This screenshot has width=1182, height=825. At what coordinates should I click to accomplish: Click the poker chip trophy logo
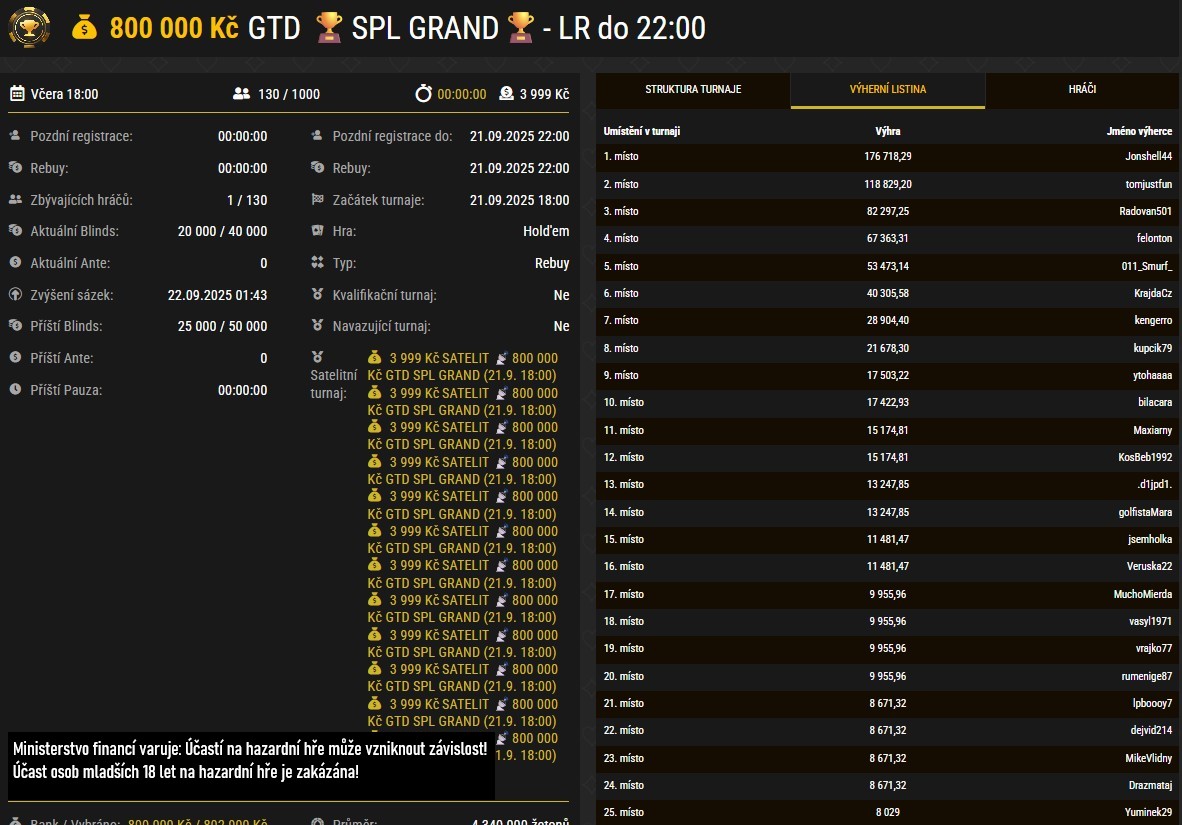click(29, 27)
